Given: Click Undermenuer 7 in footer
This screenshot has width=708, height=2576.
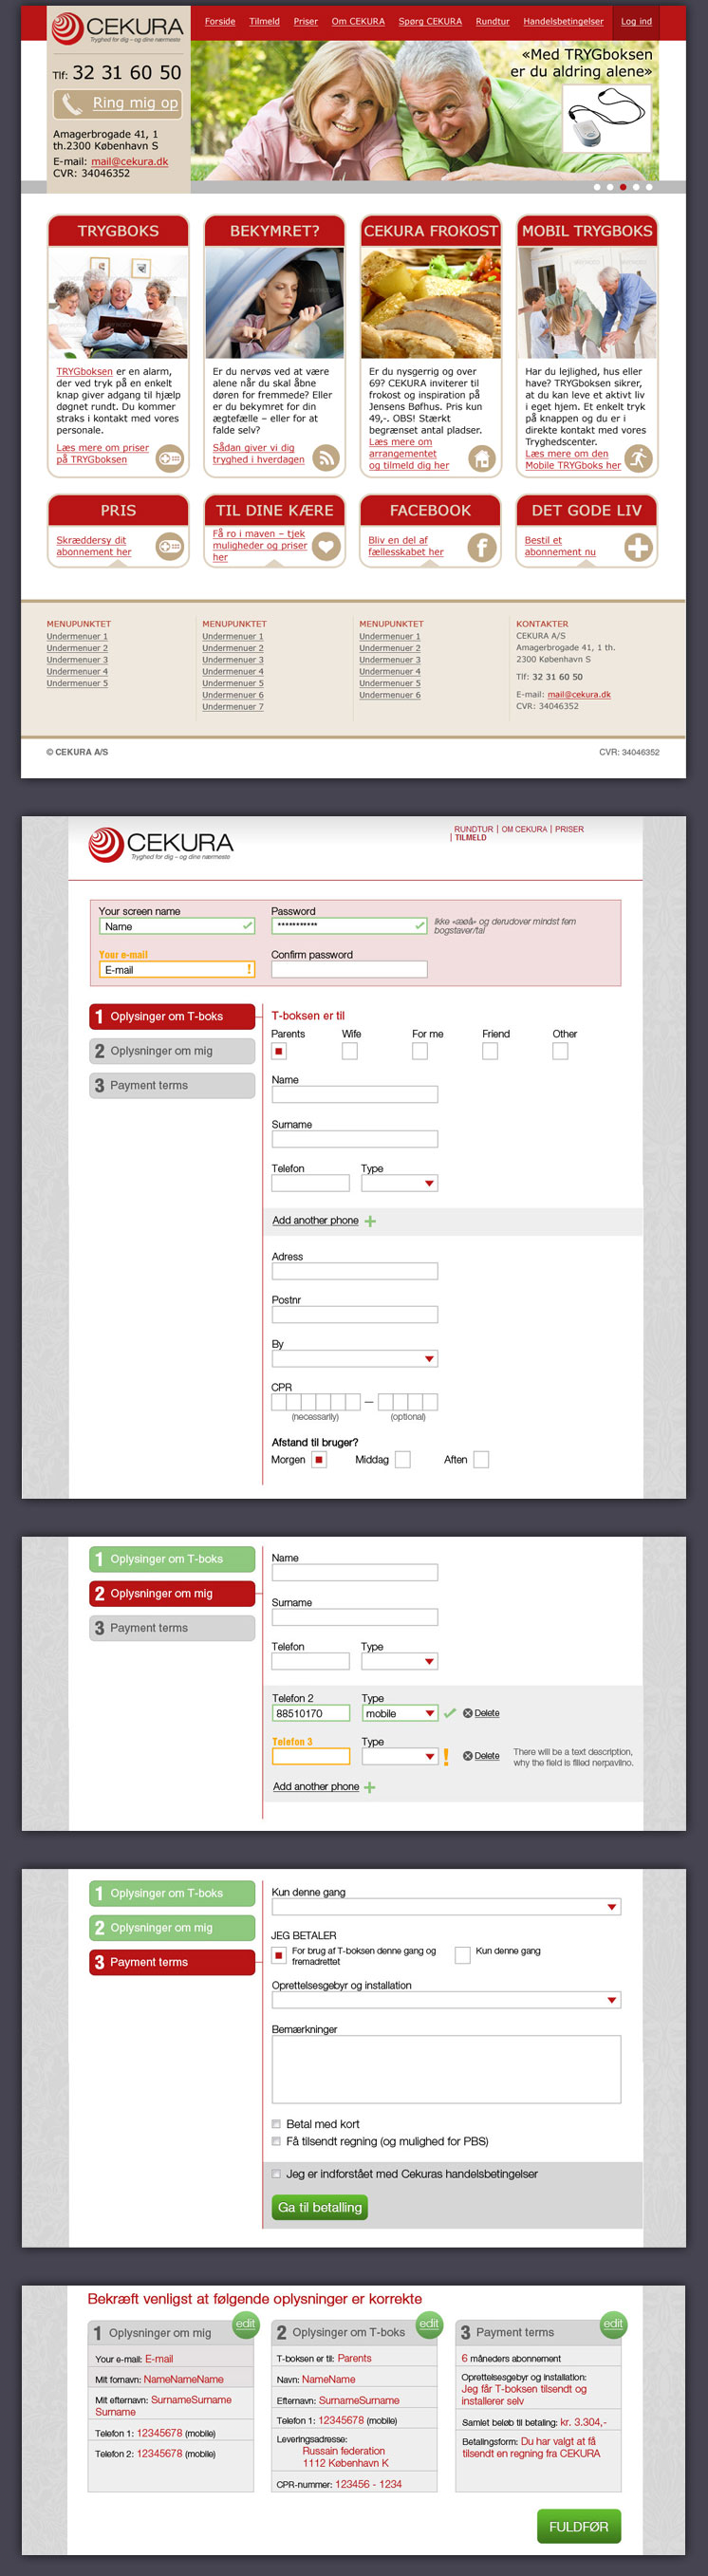Looking at the screenshot, I should pos(233,707).
